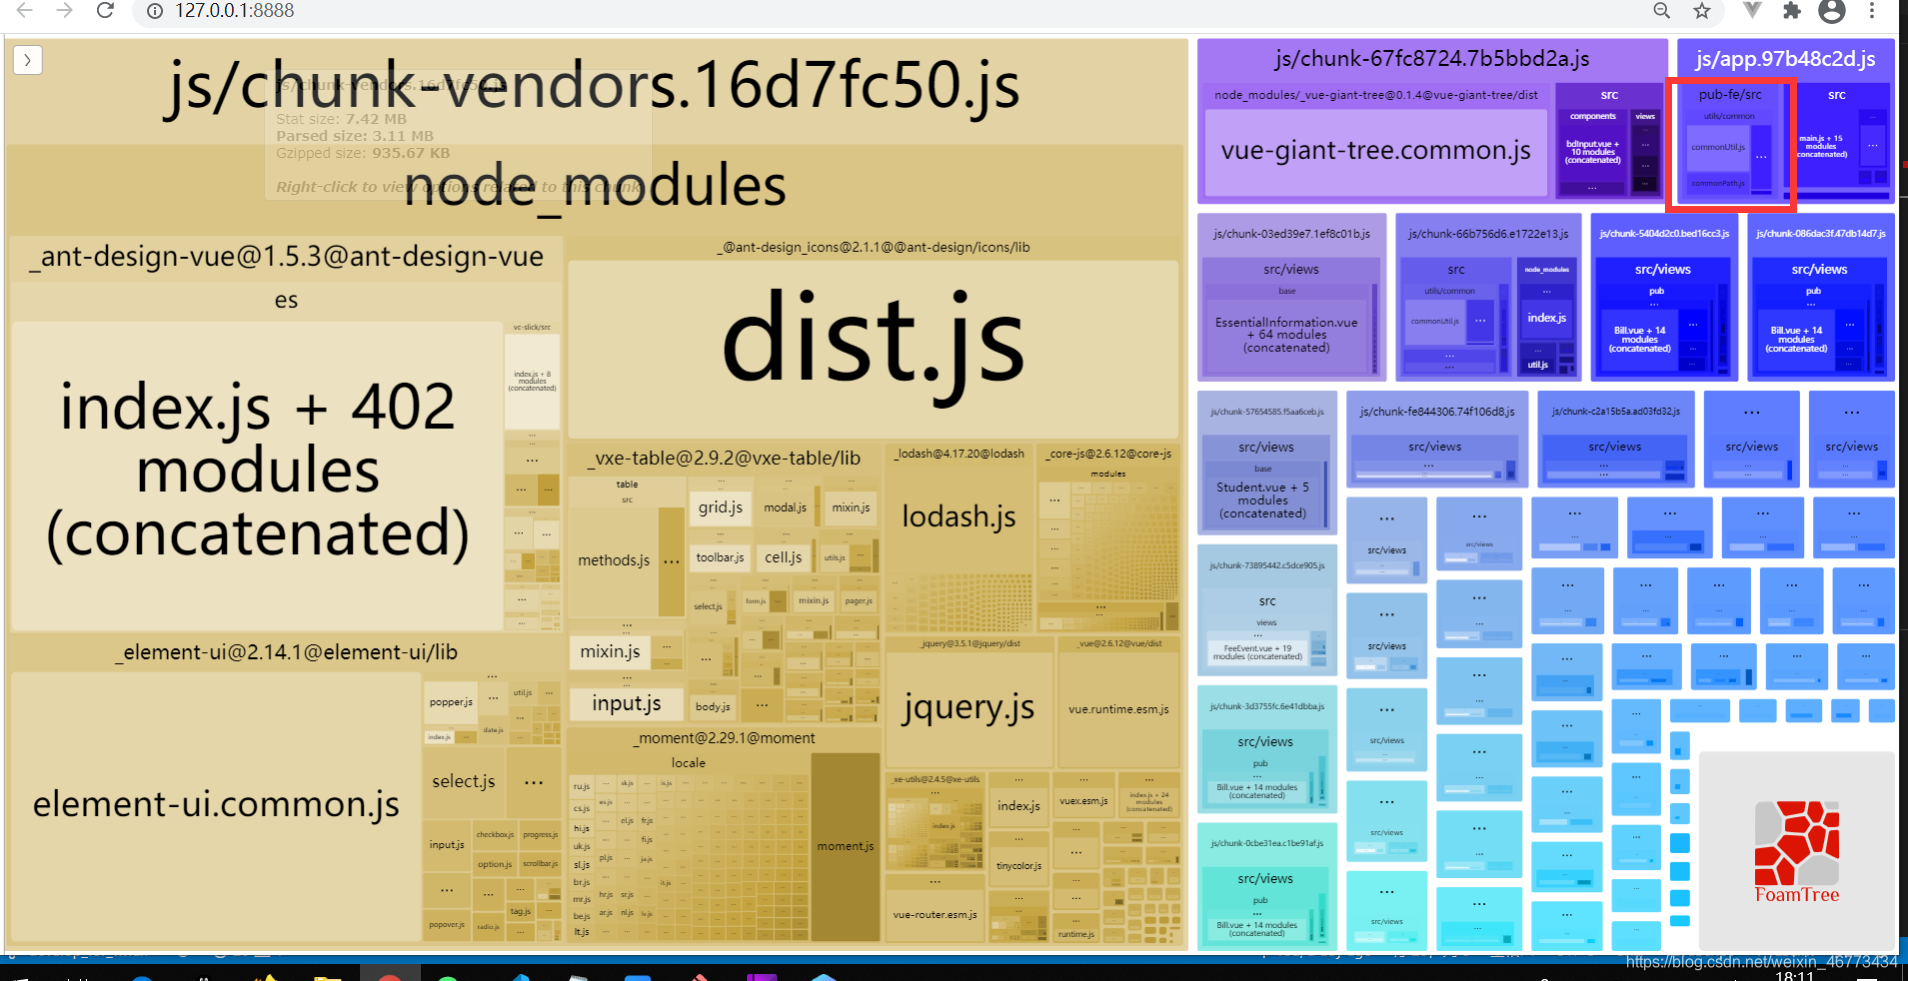Click the tinycolor.js block
The width and height of the screenshot is (1908, 981).
1018,866
